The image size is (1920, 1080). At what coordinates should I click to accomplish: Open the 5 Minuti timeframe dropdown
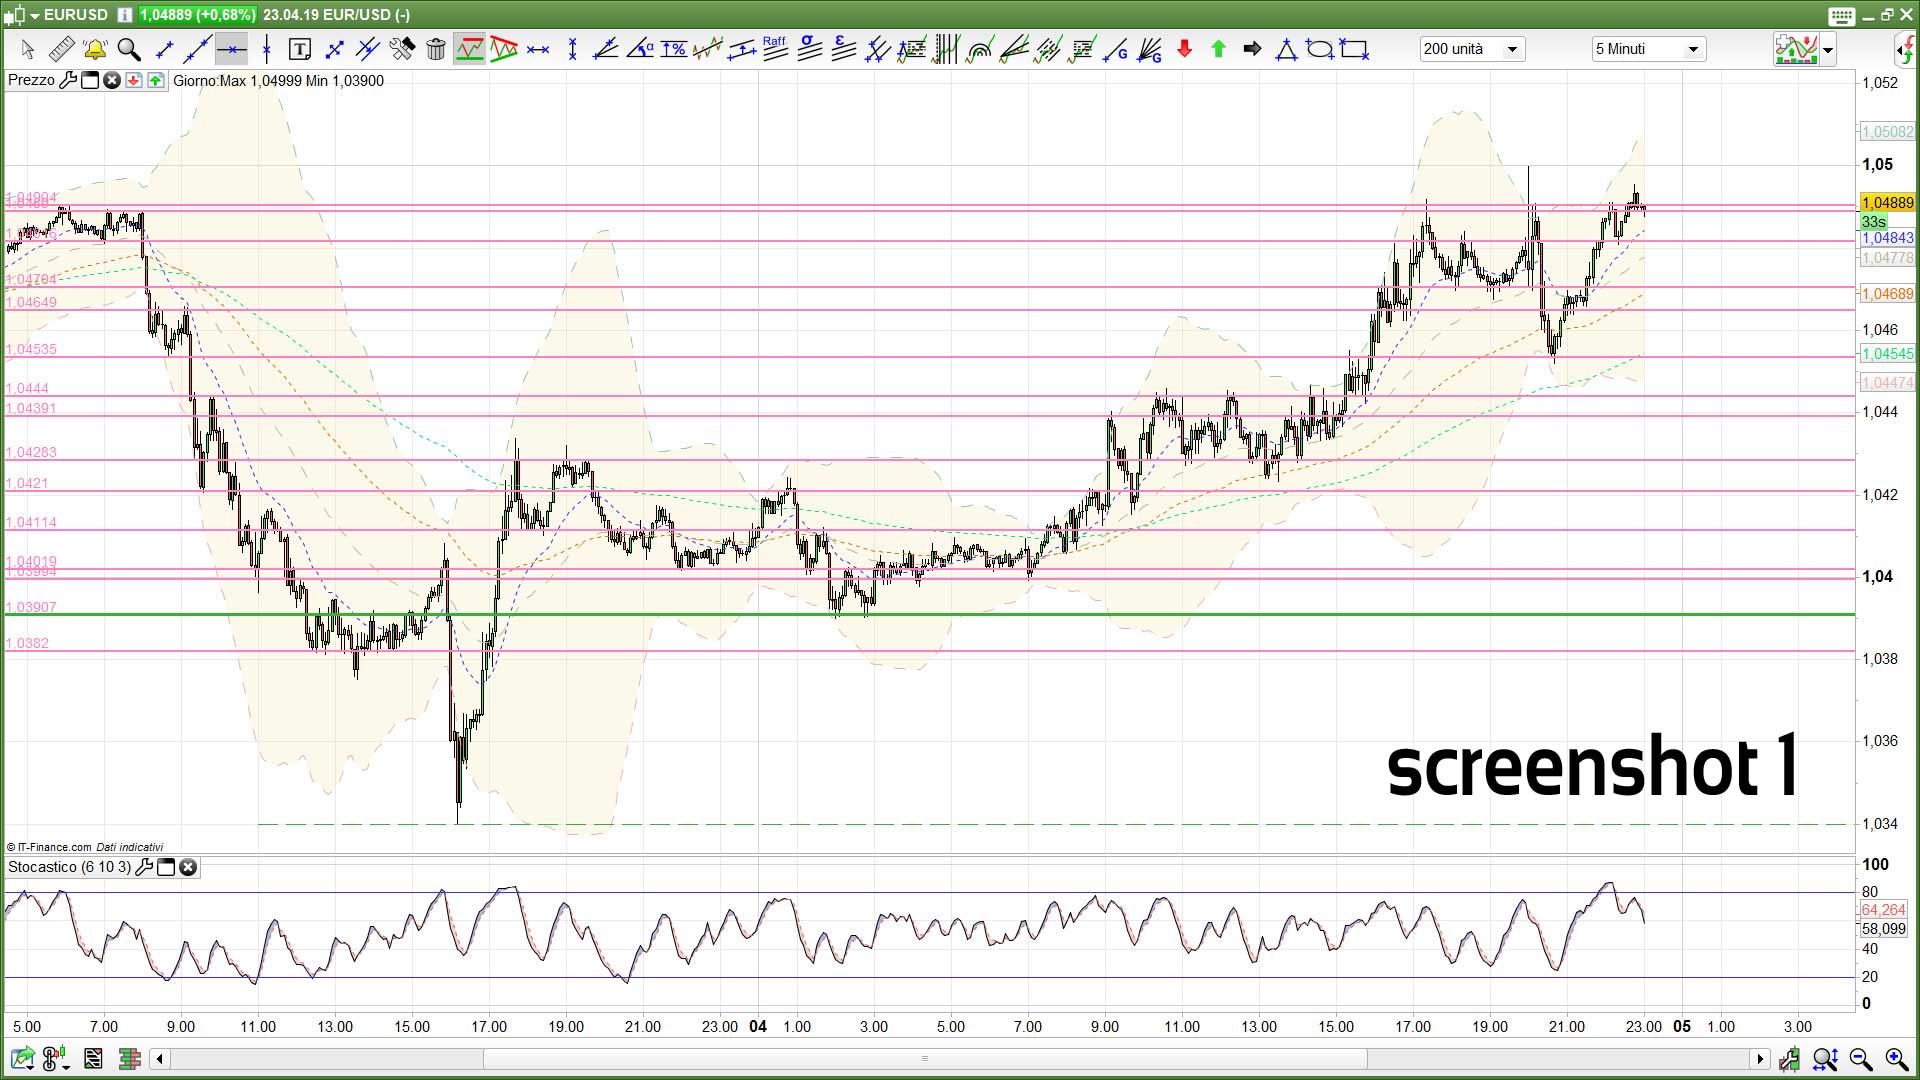click(1693, 49)
